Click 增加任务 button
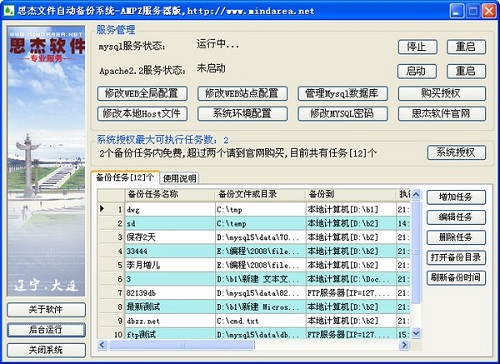 coord(456,197)
